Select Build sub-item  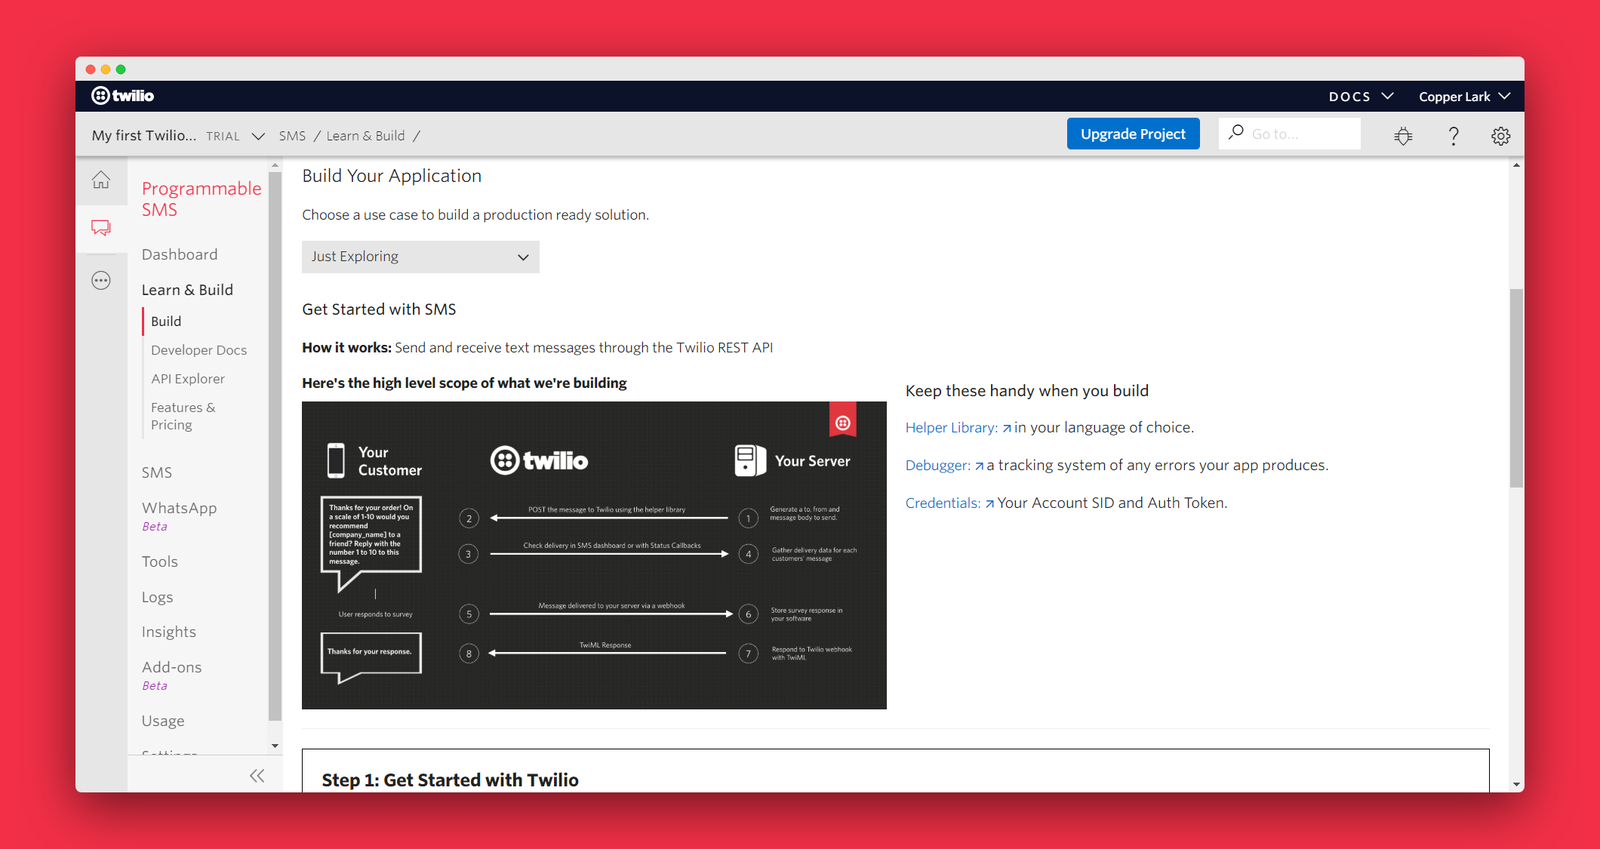(166, 321)
